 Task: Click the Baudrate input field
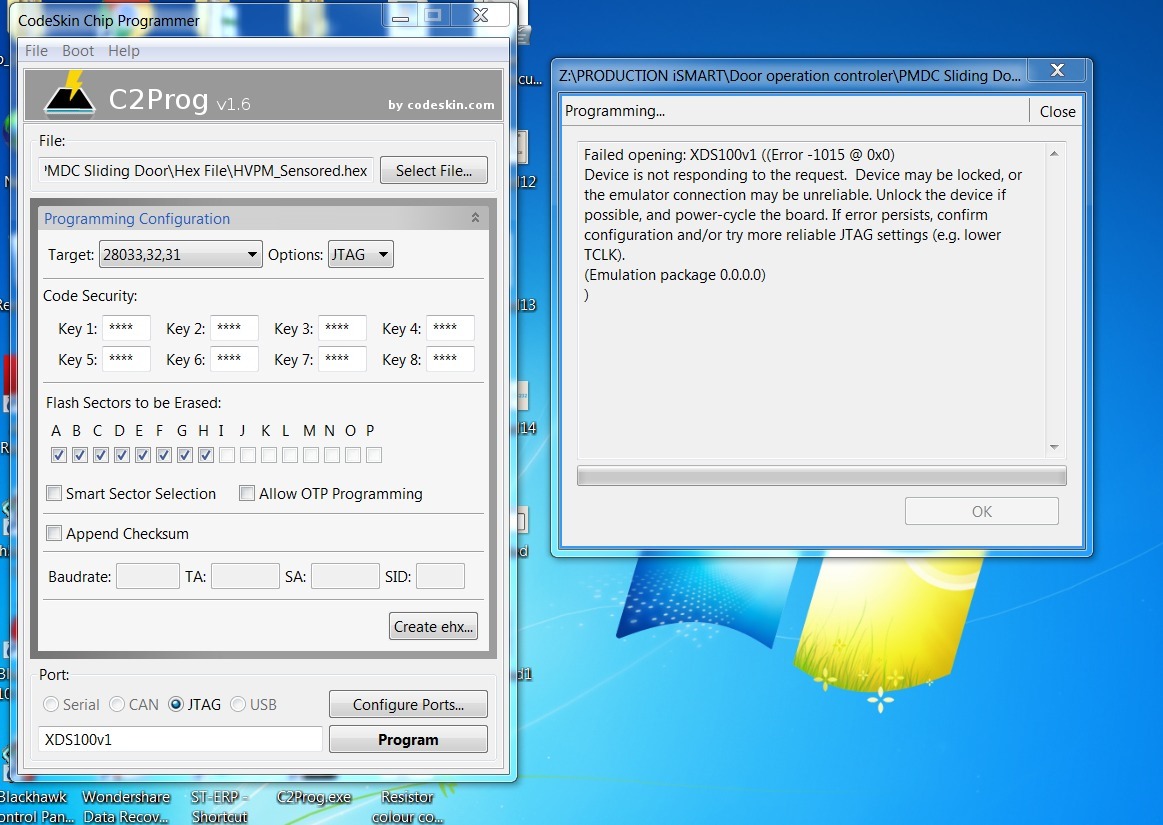click(x=148, y=576)
